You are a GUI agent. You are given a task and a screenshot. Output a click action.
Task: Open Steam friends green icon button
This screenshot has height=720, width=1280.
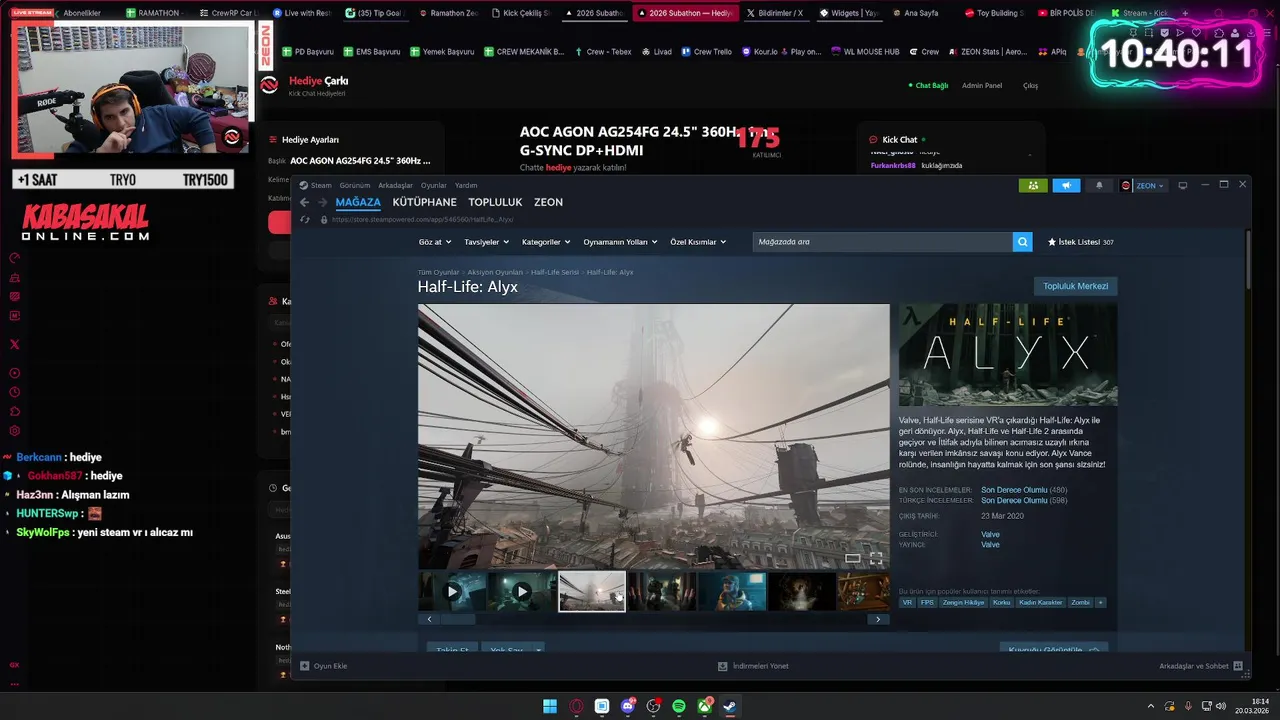(1032, 185)
